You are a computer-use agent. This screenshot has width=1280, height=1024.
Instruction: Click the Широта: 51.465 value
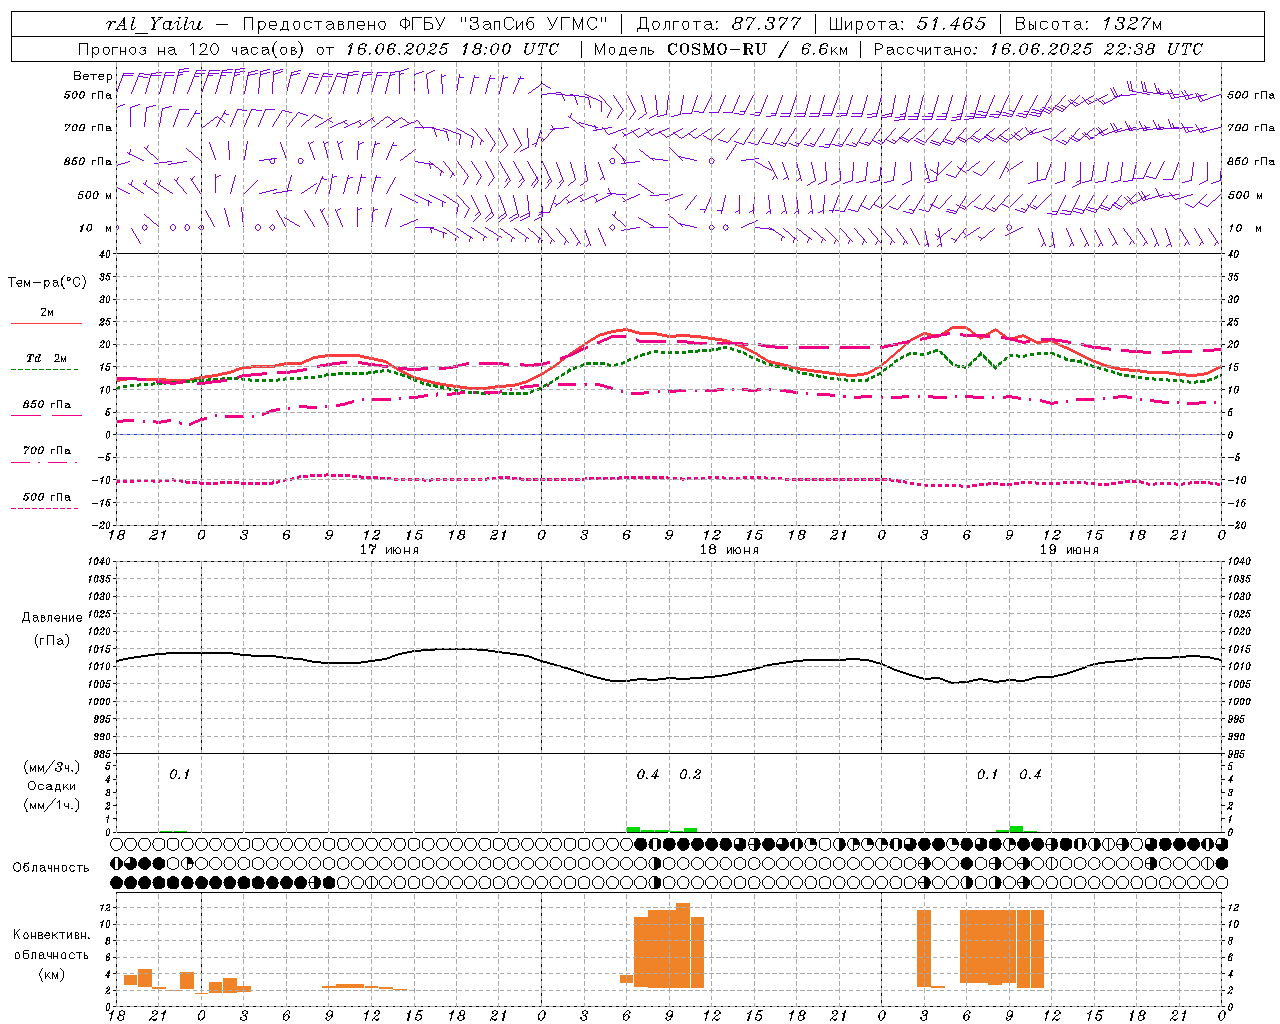coord(908,24)
